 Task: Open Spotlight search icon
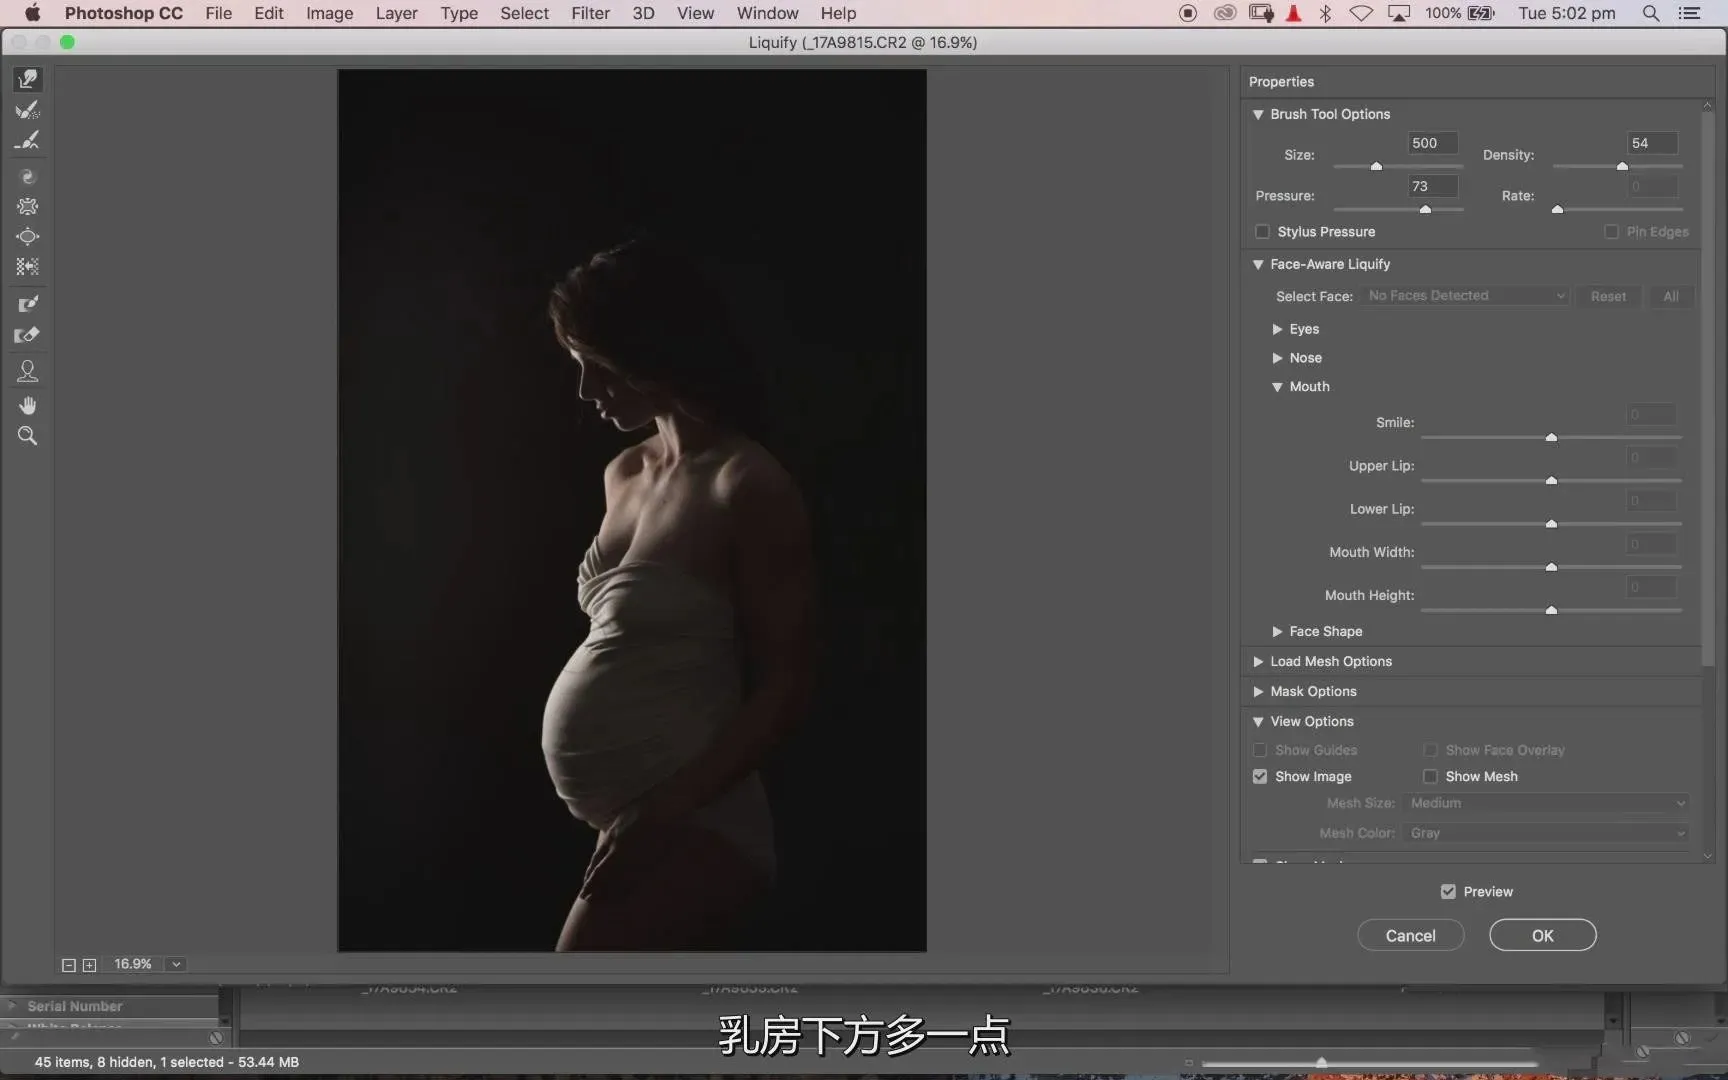click(x=1651, y=13)
